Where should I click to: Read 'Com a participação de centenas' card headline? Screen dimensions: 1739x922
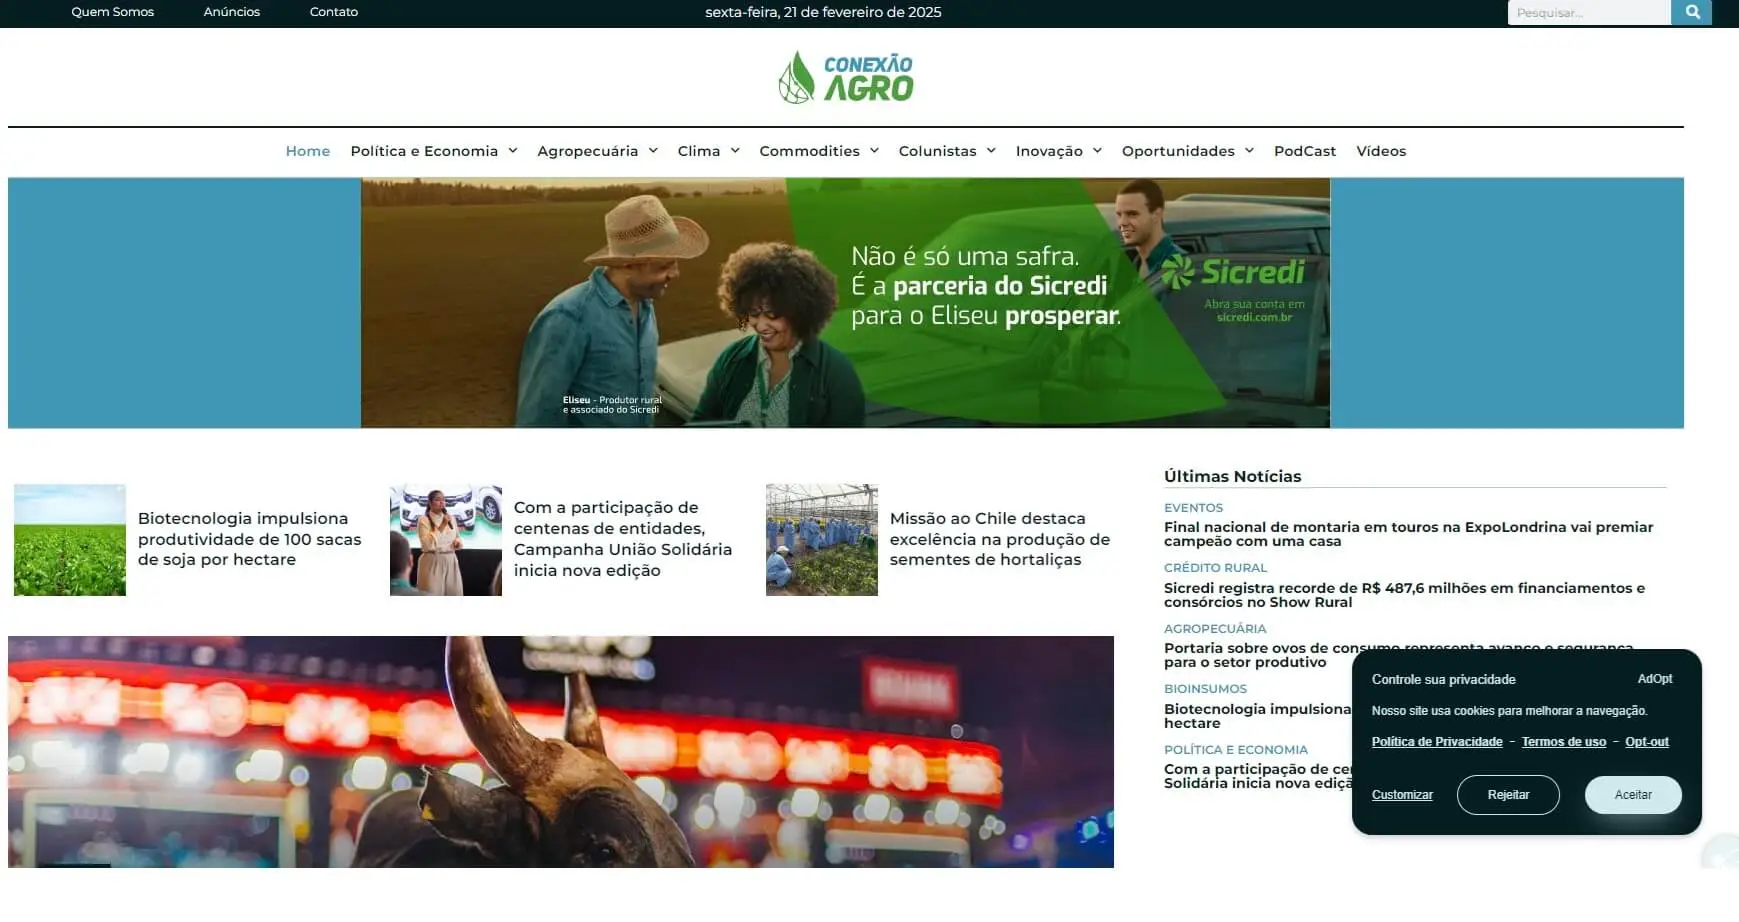tap(623, 539)
